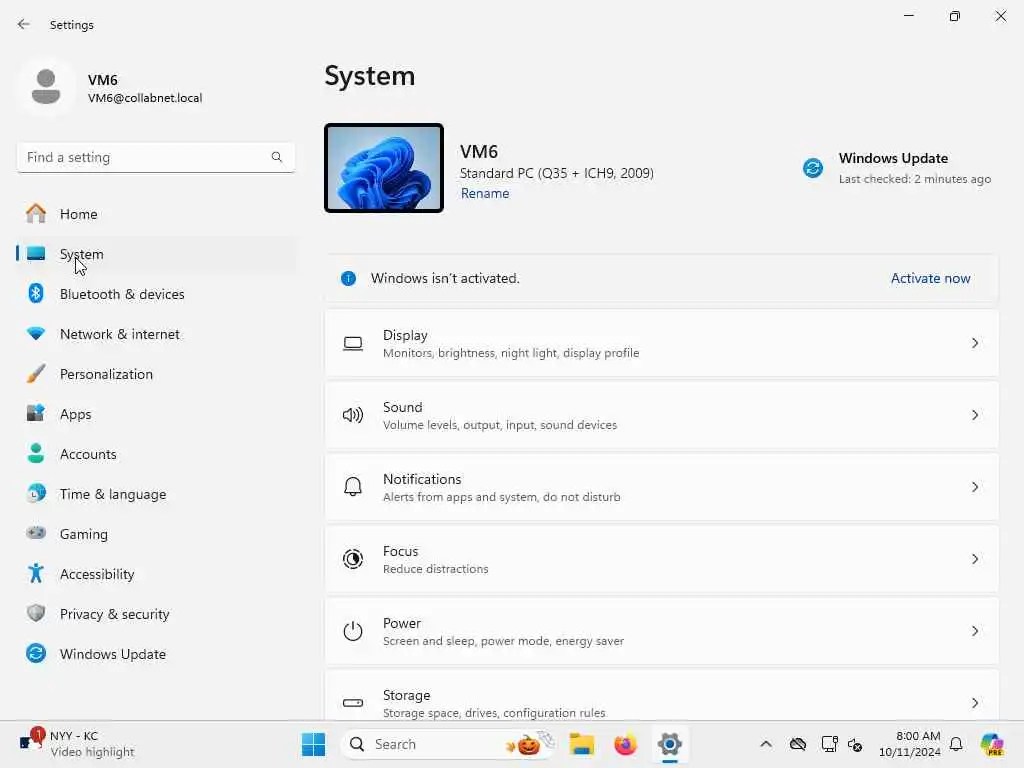Screen dimensions: 1024x768
Task: Click Activate now link
Action: [x=931, y=278]
